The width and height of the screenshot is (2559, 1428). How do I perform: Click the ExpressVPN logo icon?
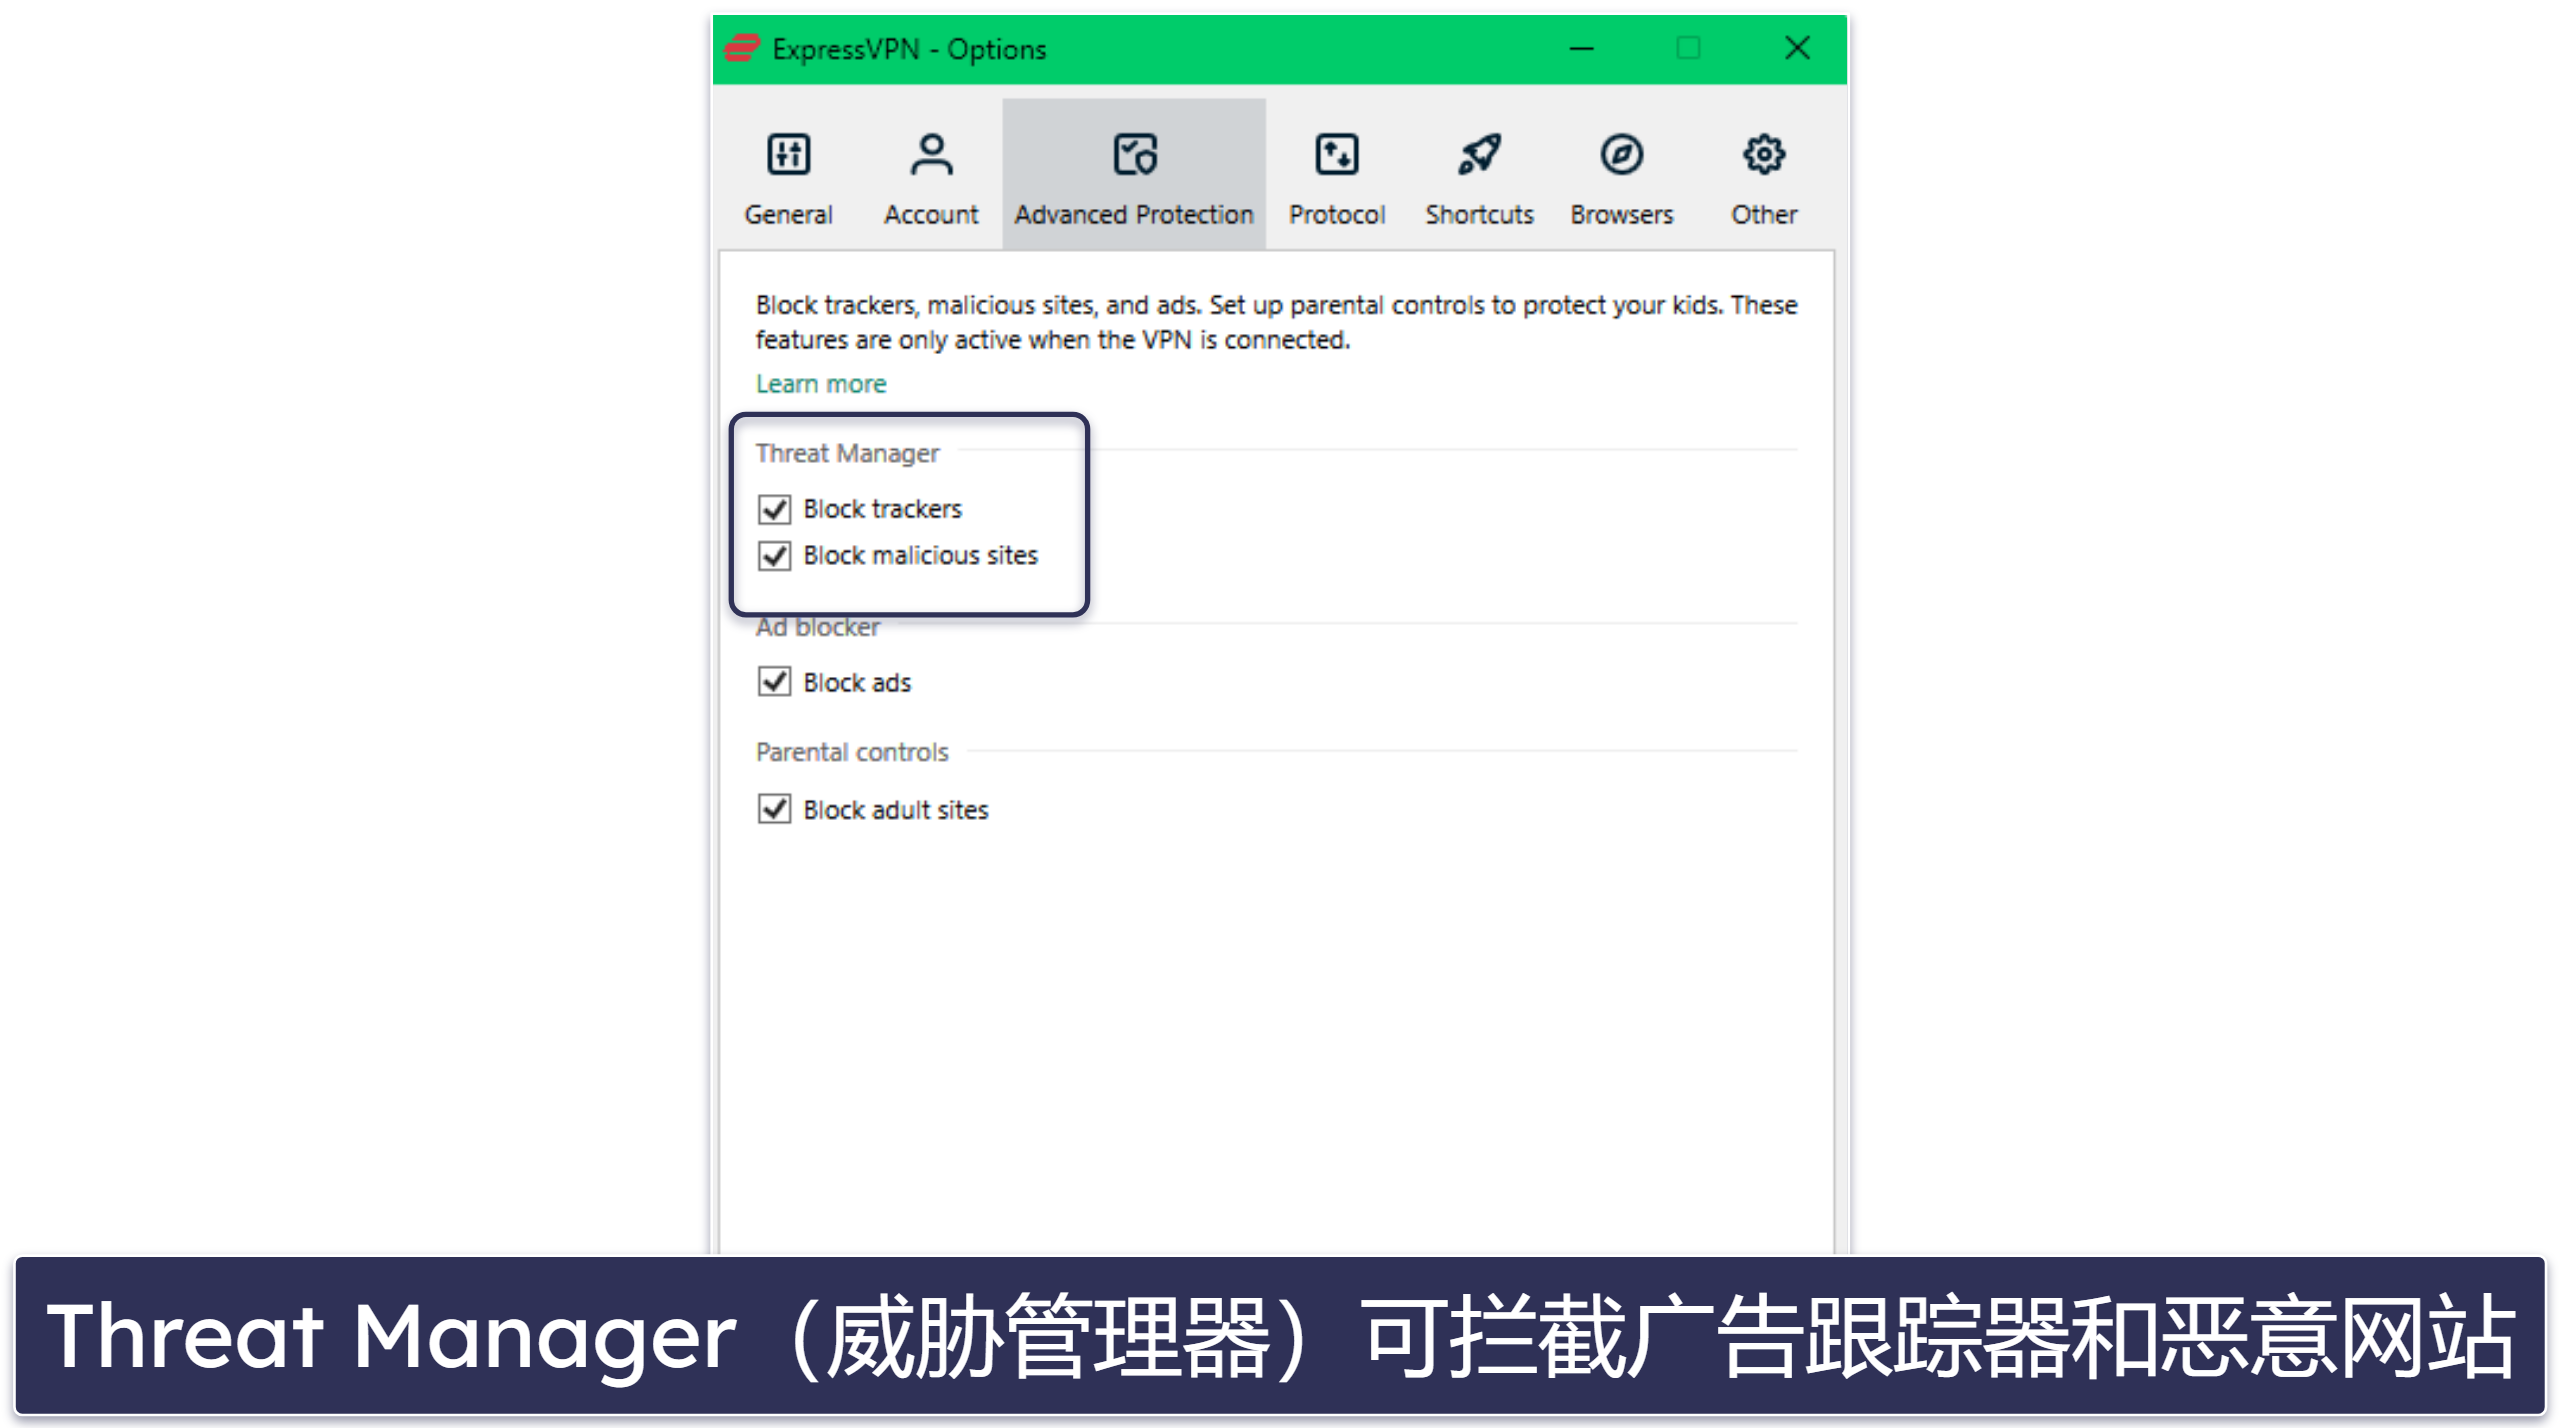pos(740,47)
